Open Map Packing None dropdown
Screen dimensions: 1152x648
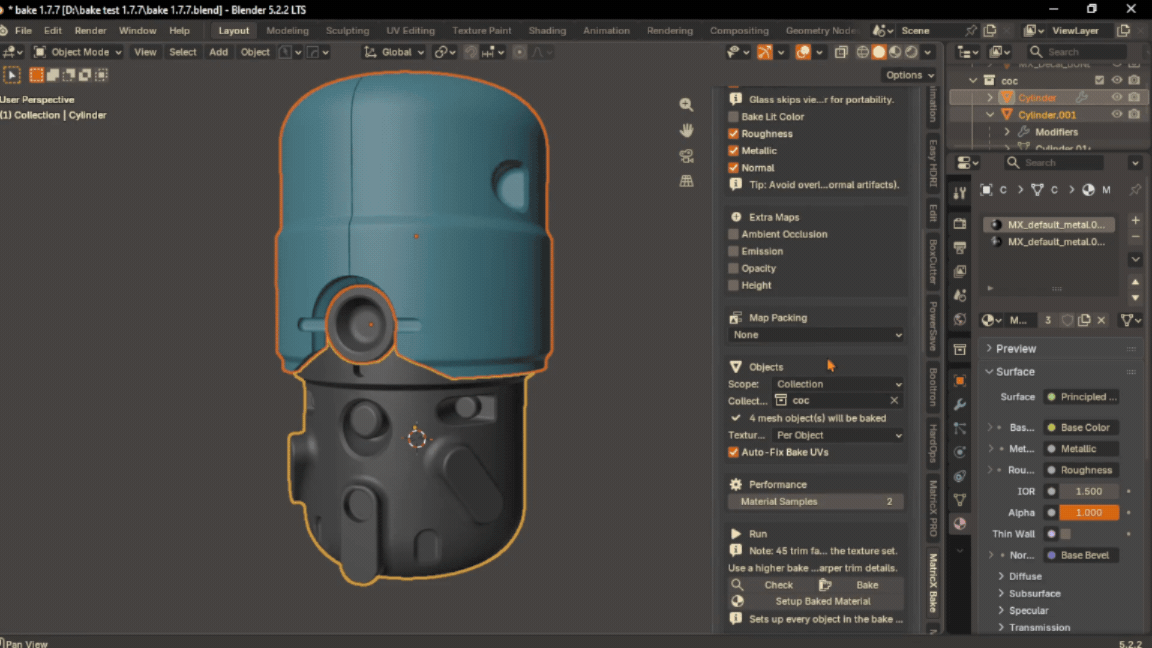pos(816,335)
